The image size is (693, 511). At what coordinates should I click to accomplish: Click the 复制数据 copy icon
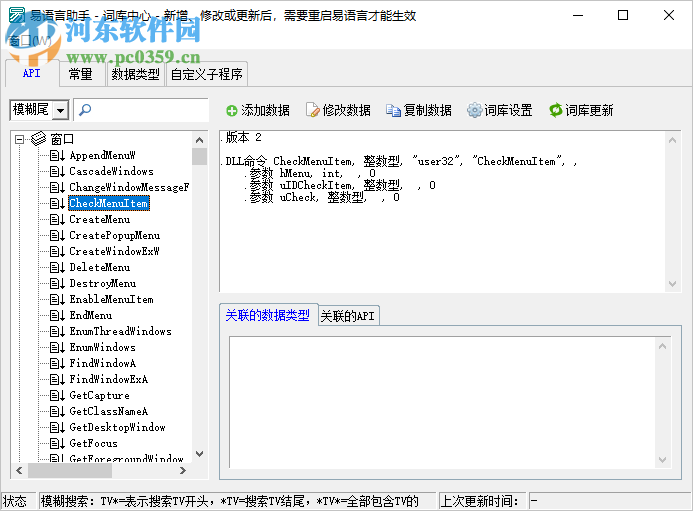393,110
